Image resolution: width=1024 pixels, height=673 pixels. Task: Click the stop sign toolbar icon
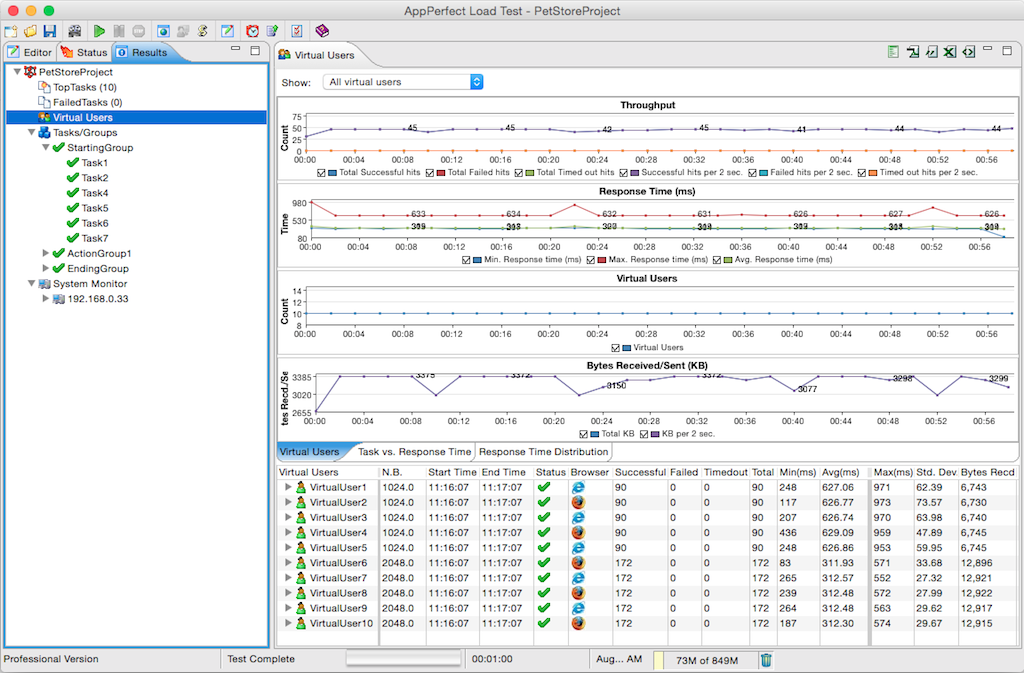tap(138, 31)
